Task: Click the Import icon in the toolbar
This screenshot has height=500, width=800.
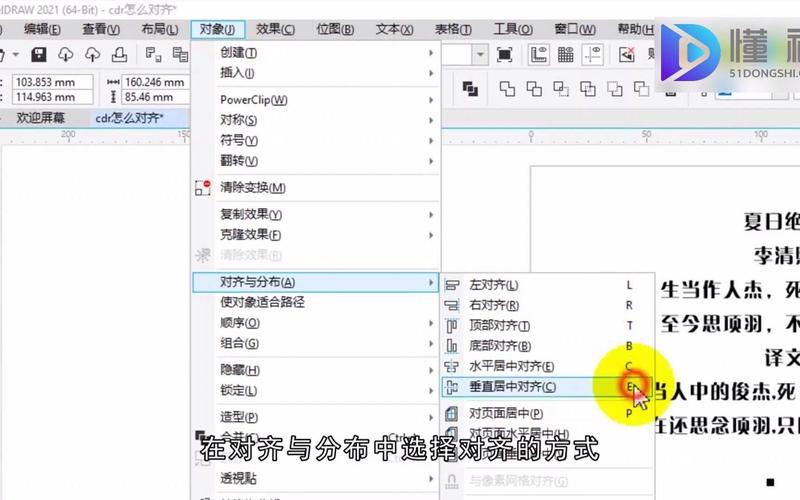Action: coord(153,54)
